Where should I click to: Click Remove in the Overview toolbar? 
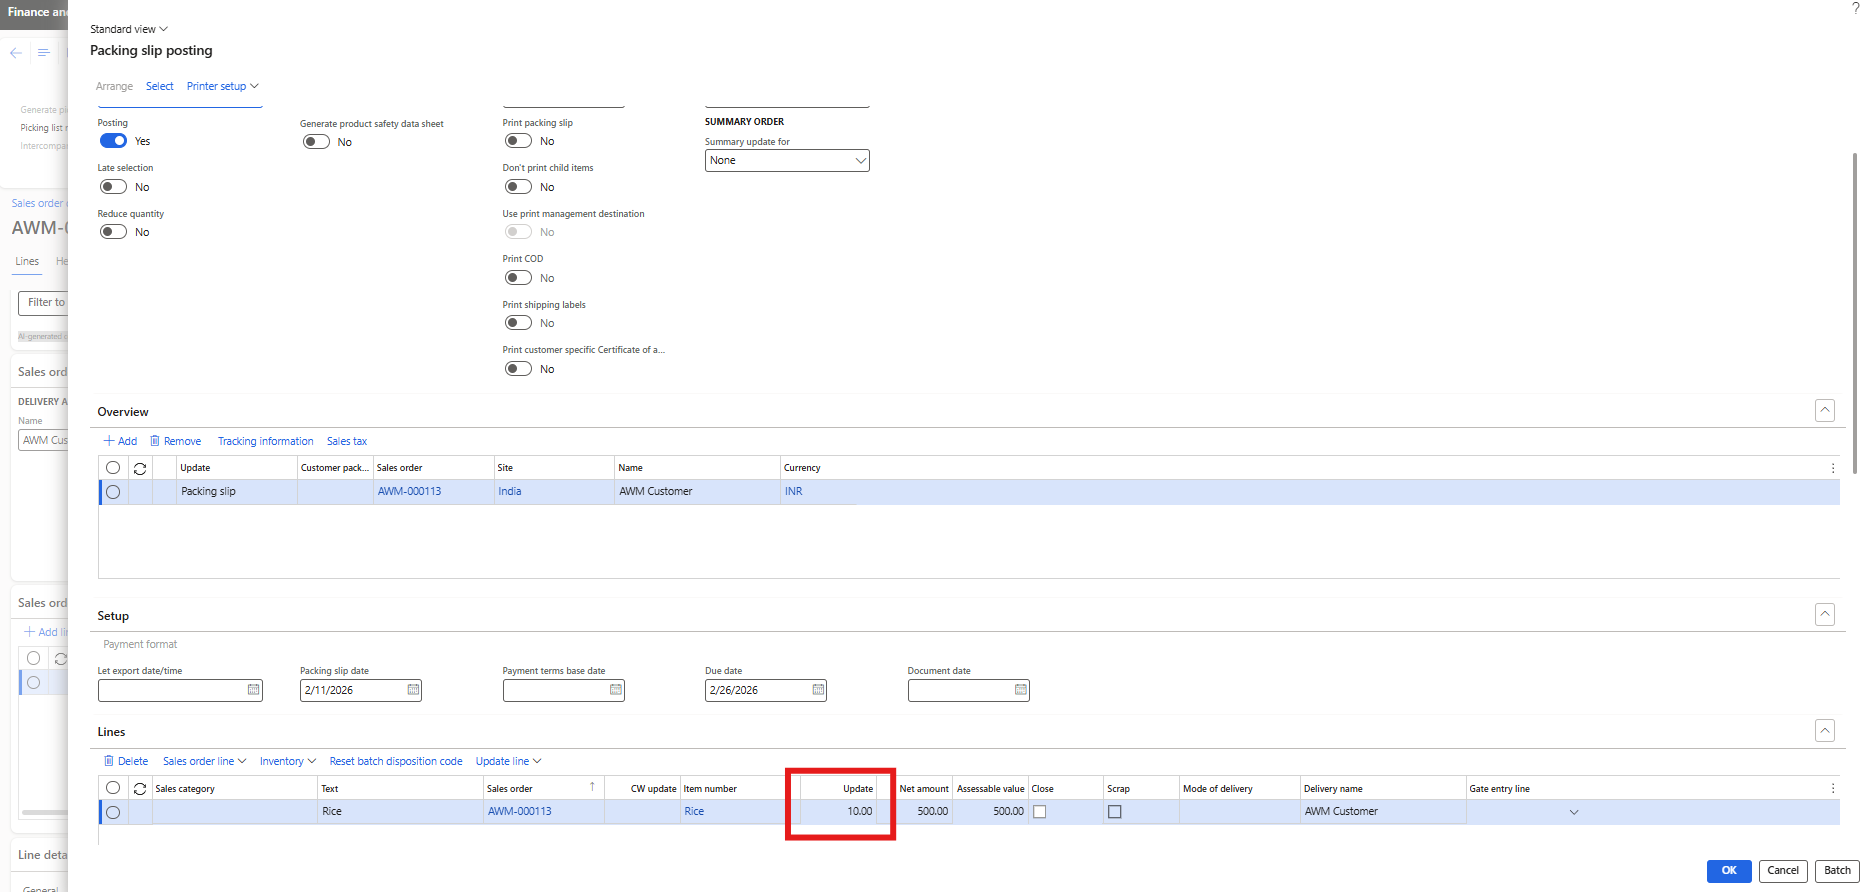(175, 441)
